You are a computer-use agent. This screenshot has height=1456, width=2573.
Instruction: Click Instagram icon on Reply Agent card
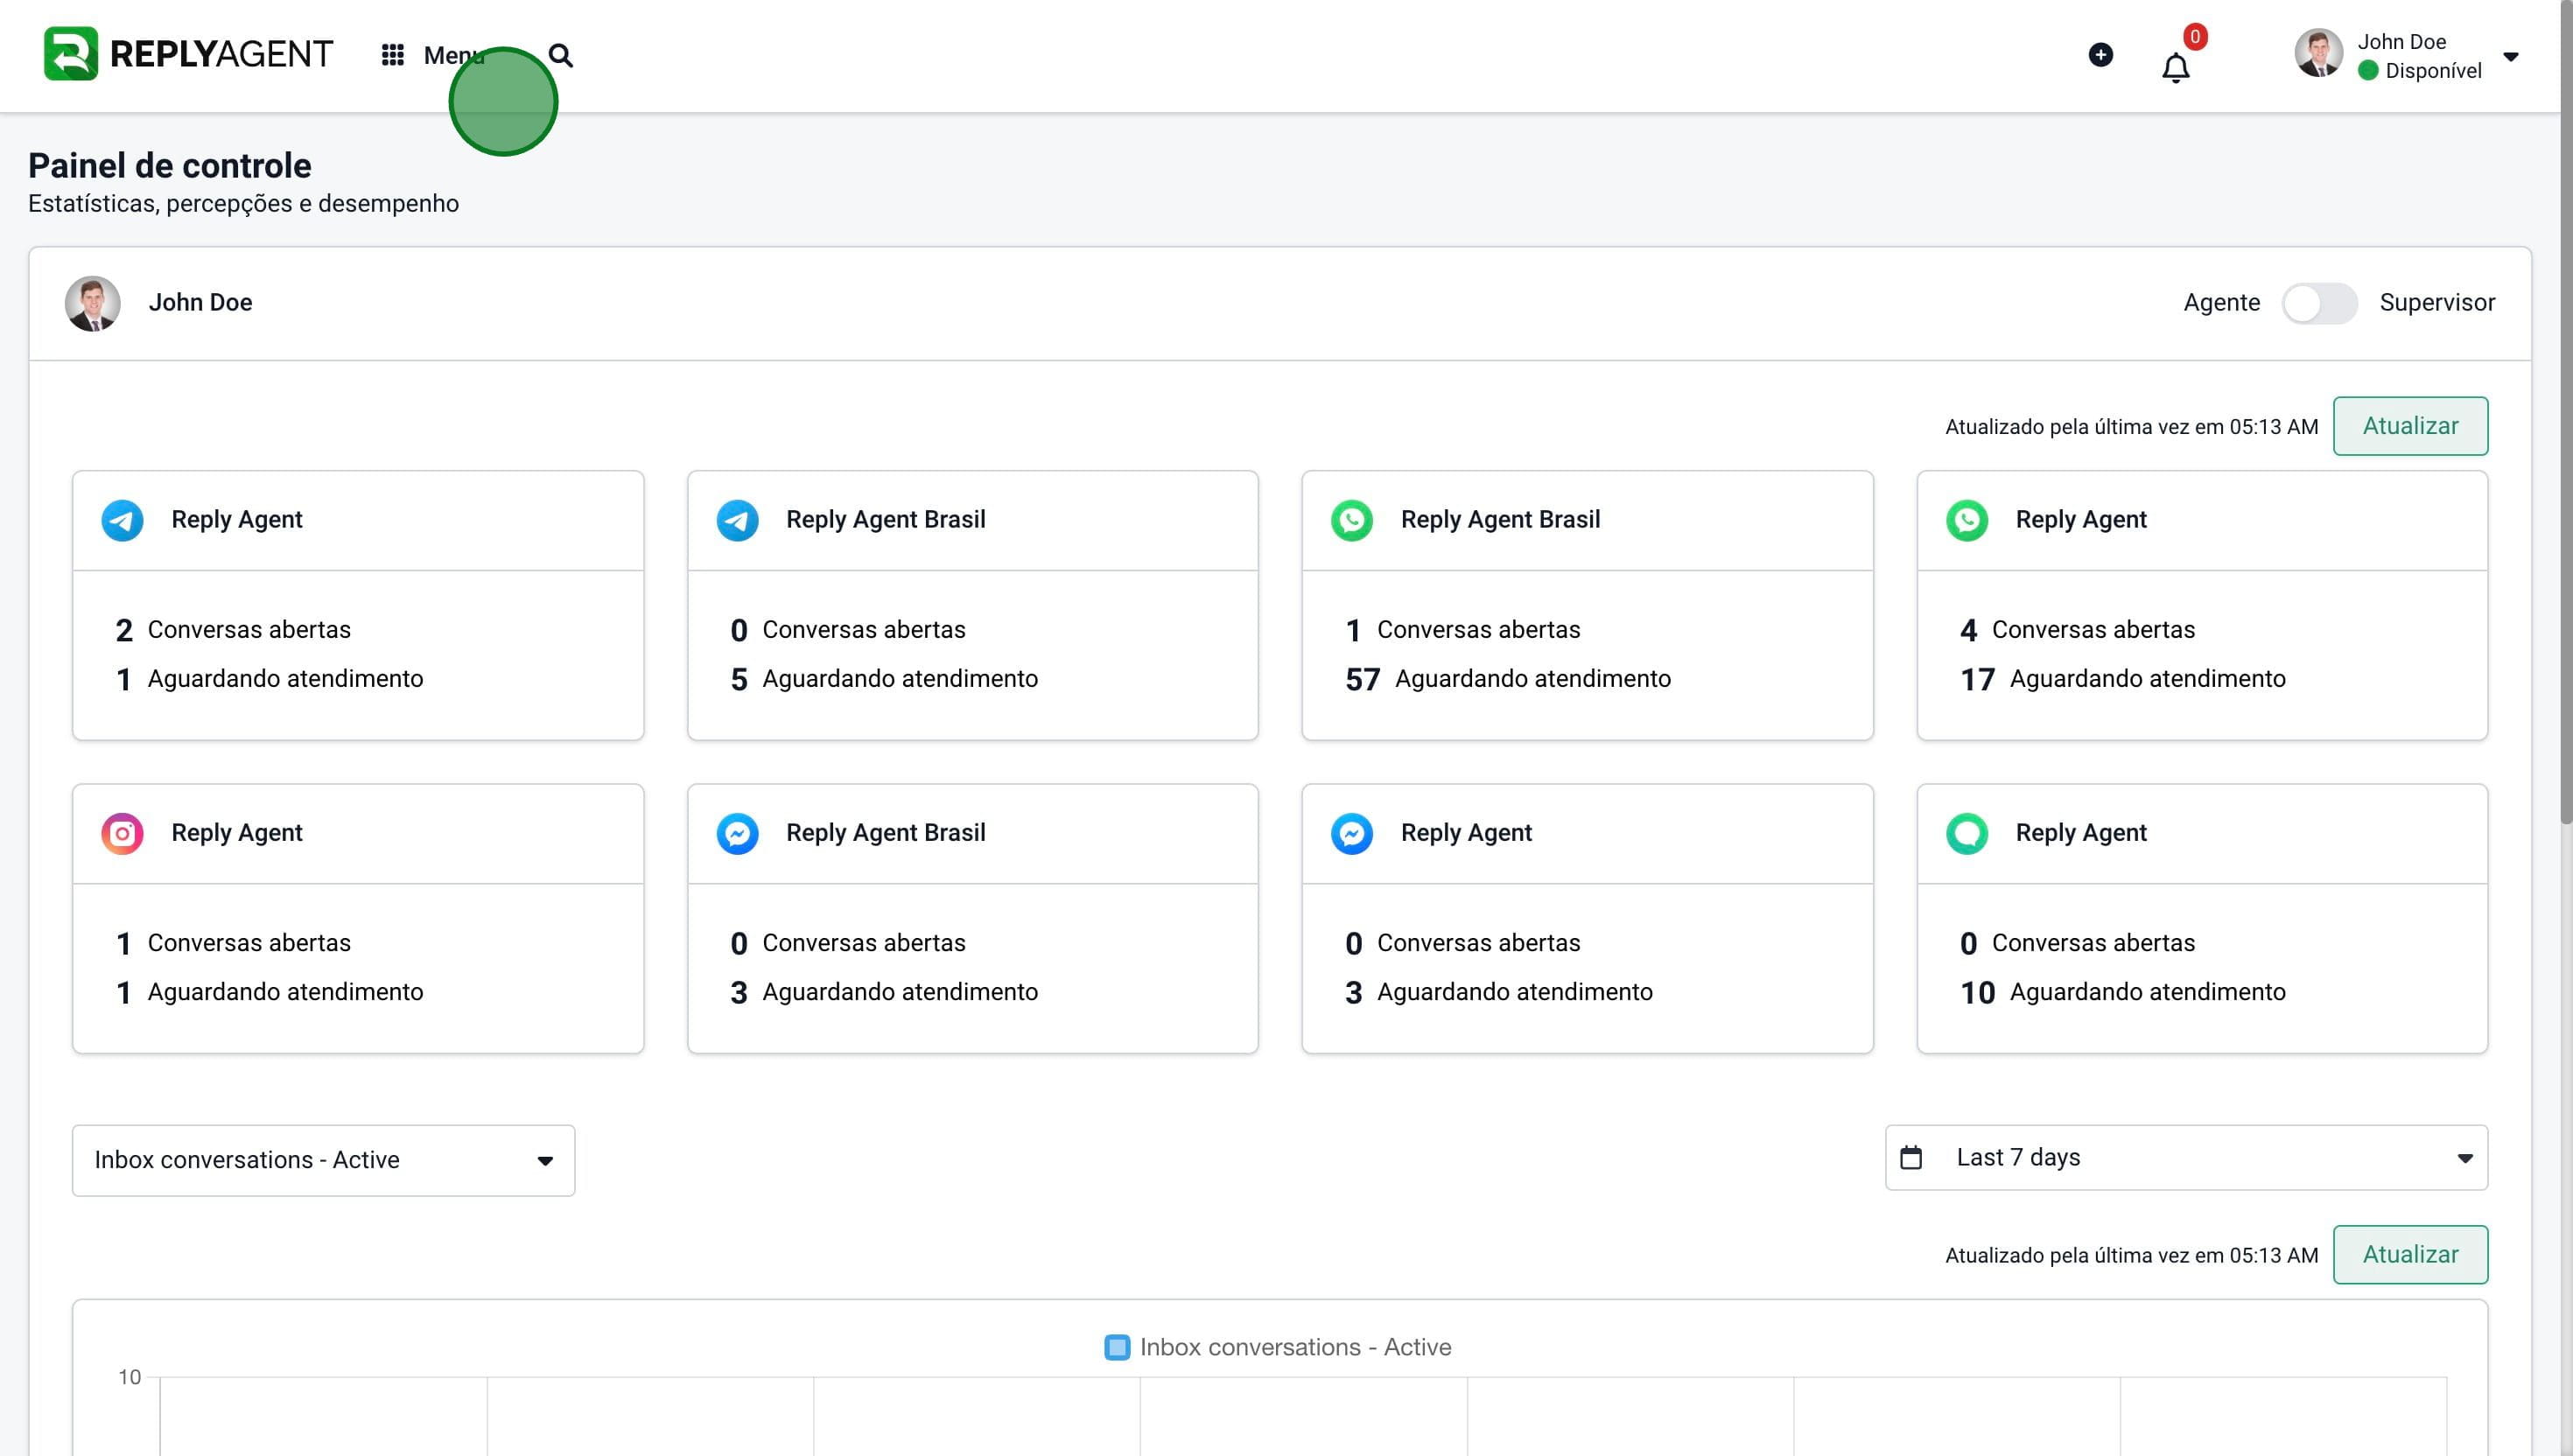coord(122,833)
